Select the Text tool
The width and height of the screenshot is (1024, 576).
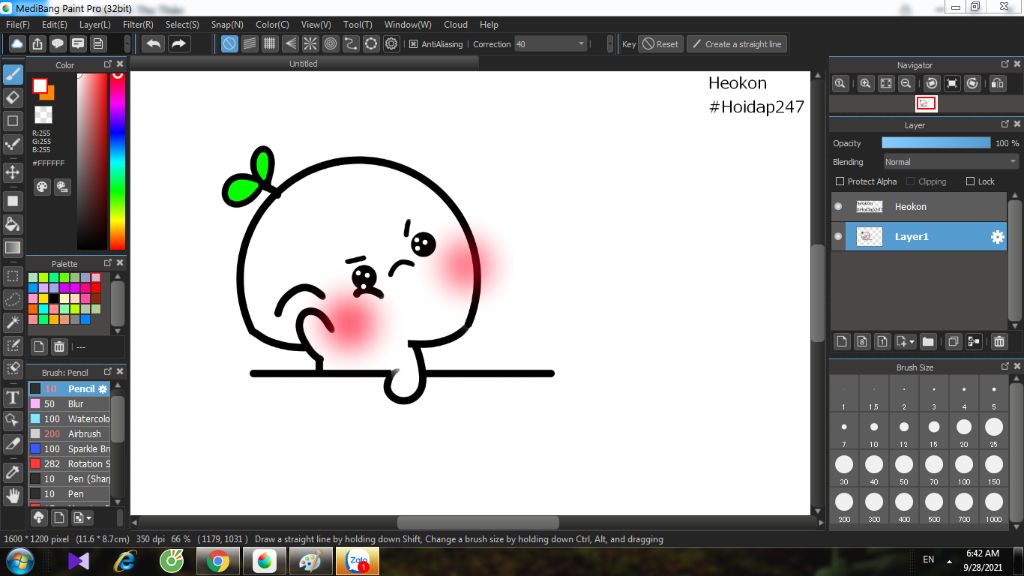(12, 397)
